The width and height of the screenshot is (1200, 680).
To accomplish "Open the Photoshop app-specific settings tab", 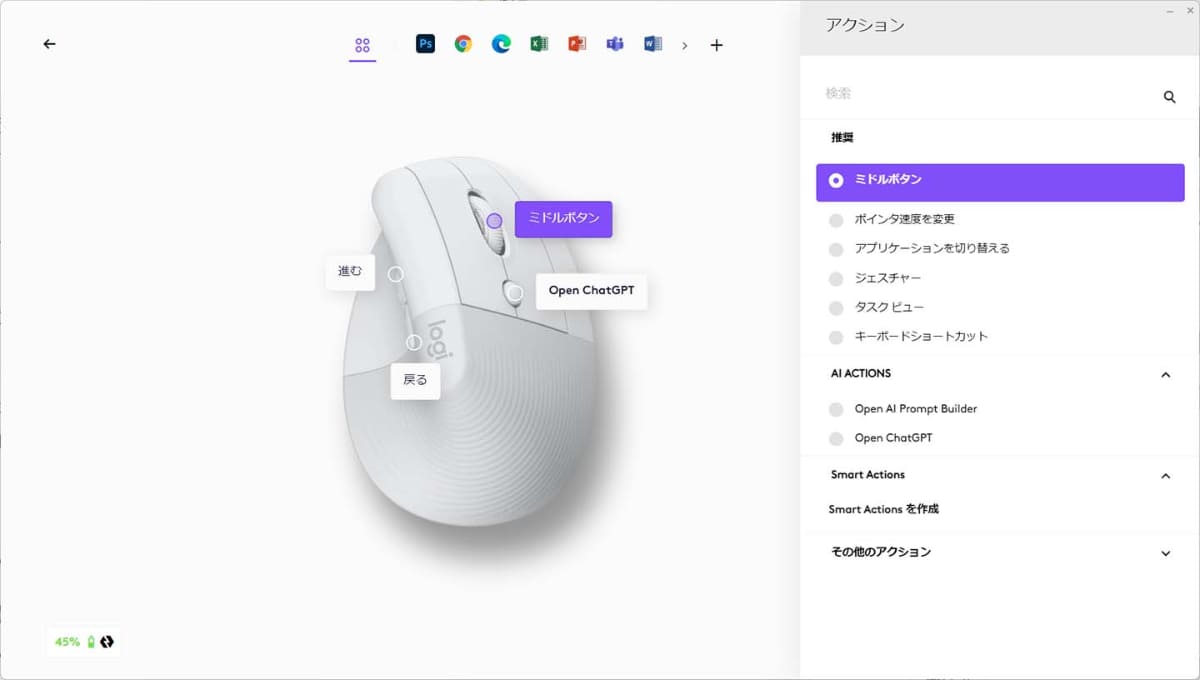I will (425, 44).
